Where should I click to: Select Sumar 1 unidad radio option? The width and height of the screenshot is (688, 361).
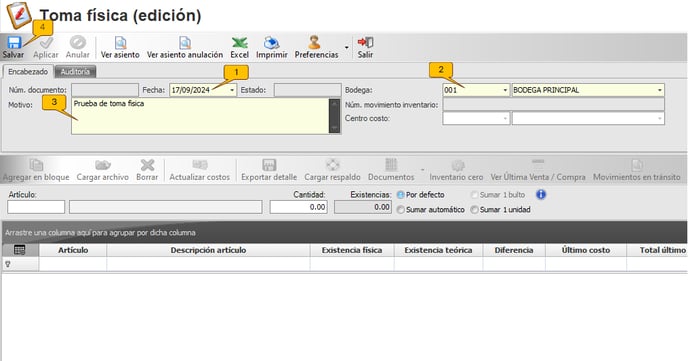(474, 210)
